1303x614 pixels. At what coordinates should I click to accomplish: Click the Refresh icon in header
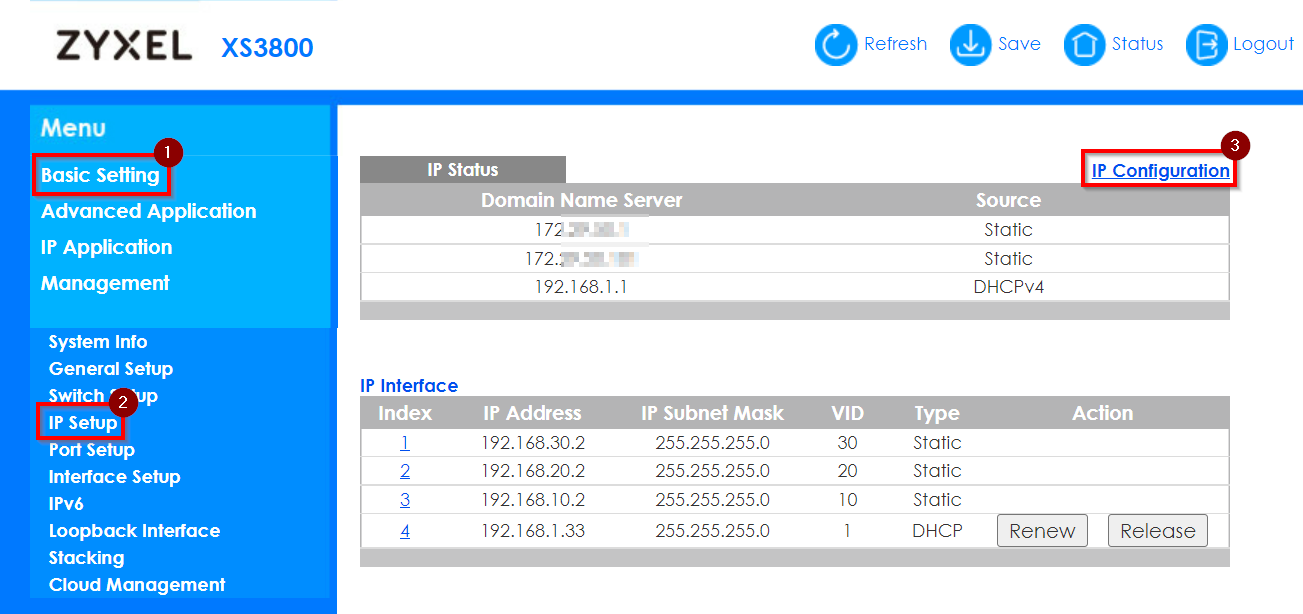pos(836,45)
